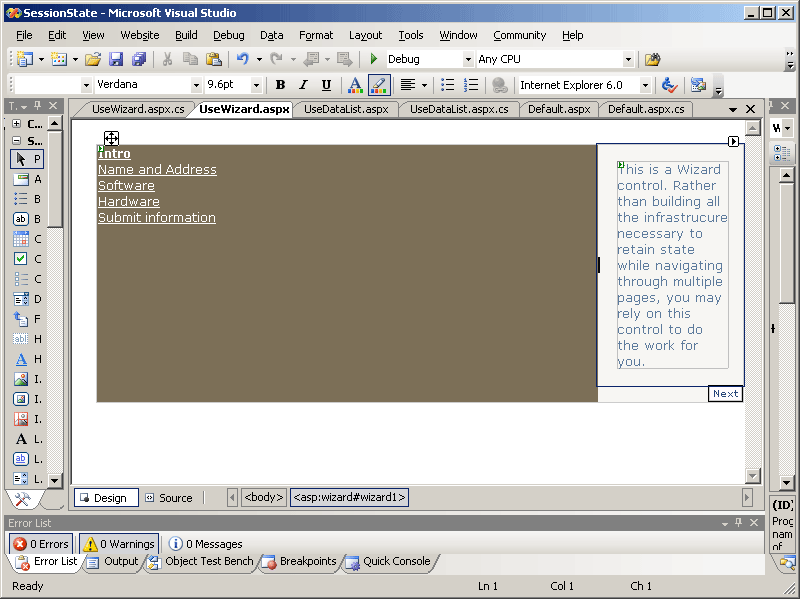This screenshot has width=800, height=599.
Task: Switch to Source view
Action: [168, 498]
